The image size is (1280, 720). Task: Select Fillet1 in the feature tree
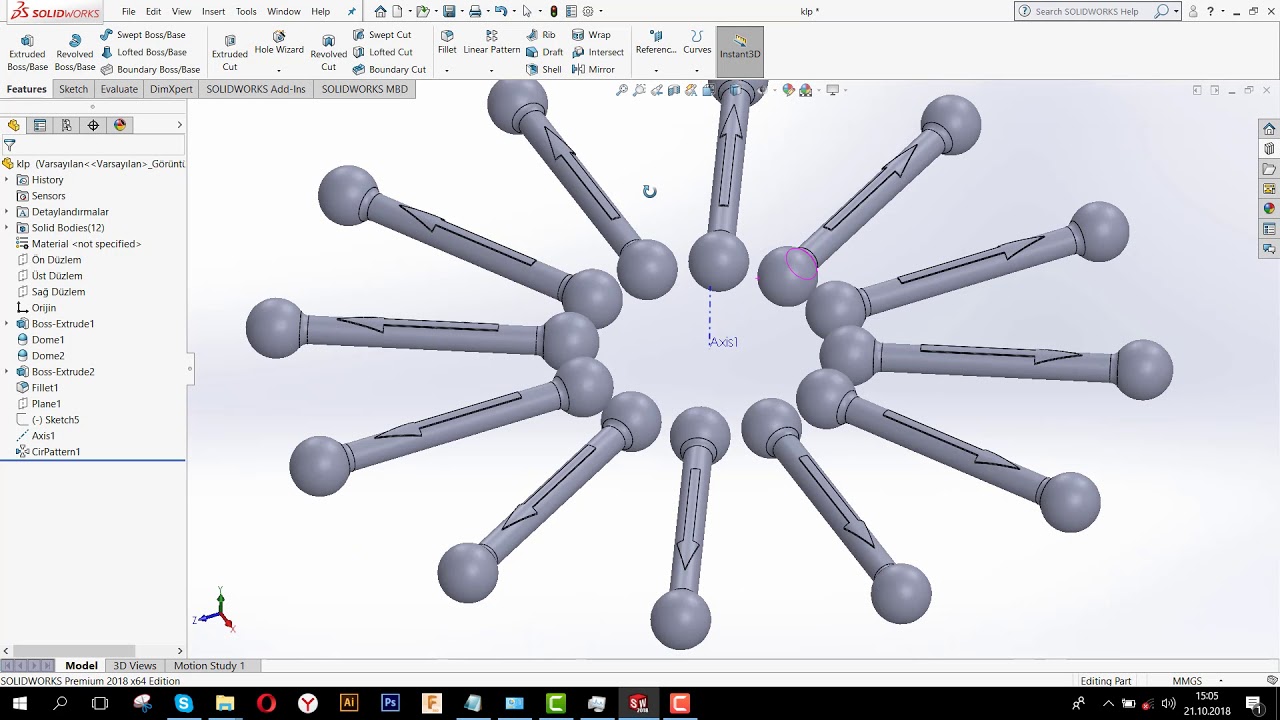(45, 388)
